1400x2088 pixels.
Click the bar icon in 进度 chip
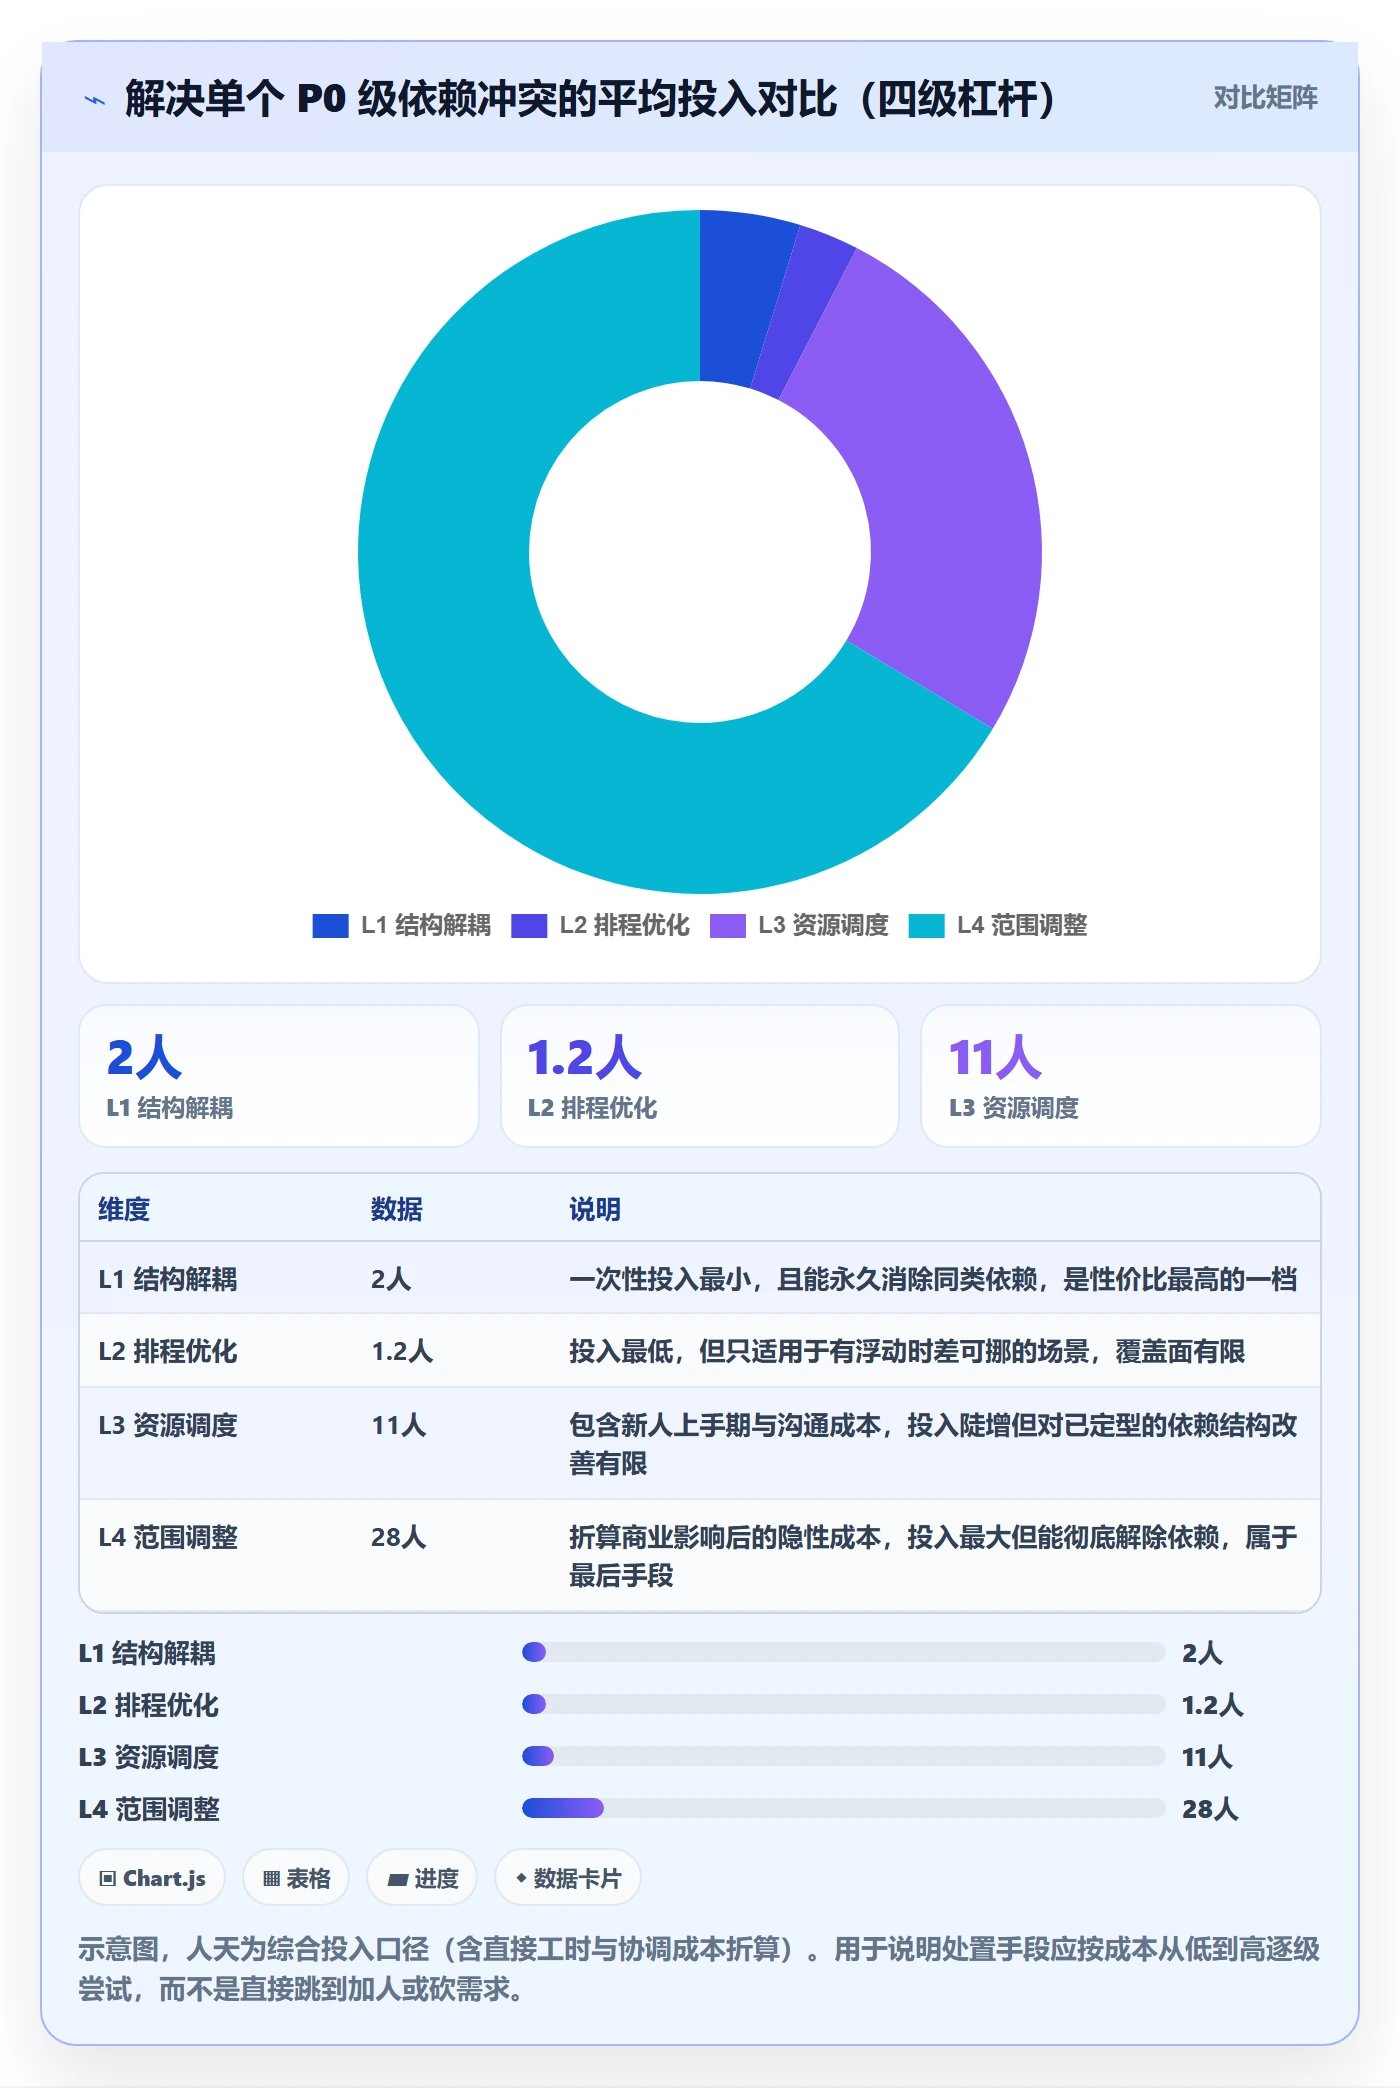[398, 1880]
